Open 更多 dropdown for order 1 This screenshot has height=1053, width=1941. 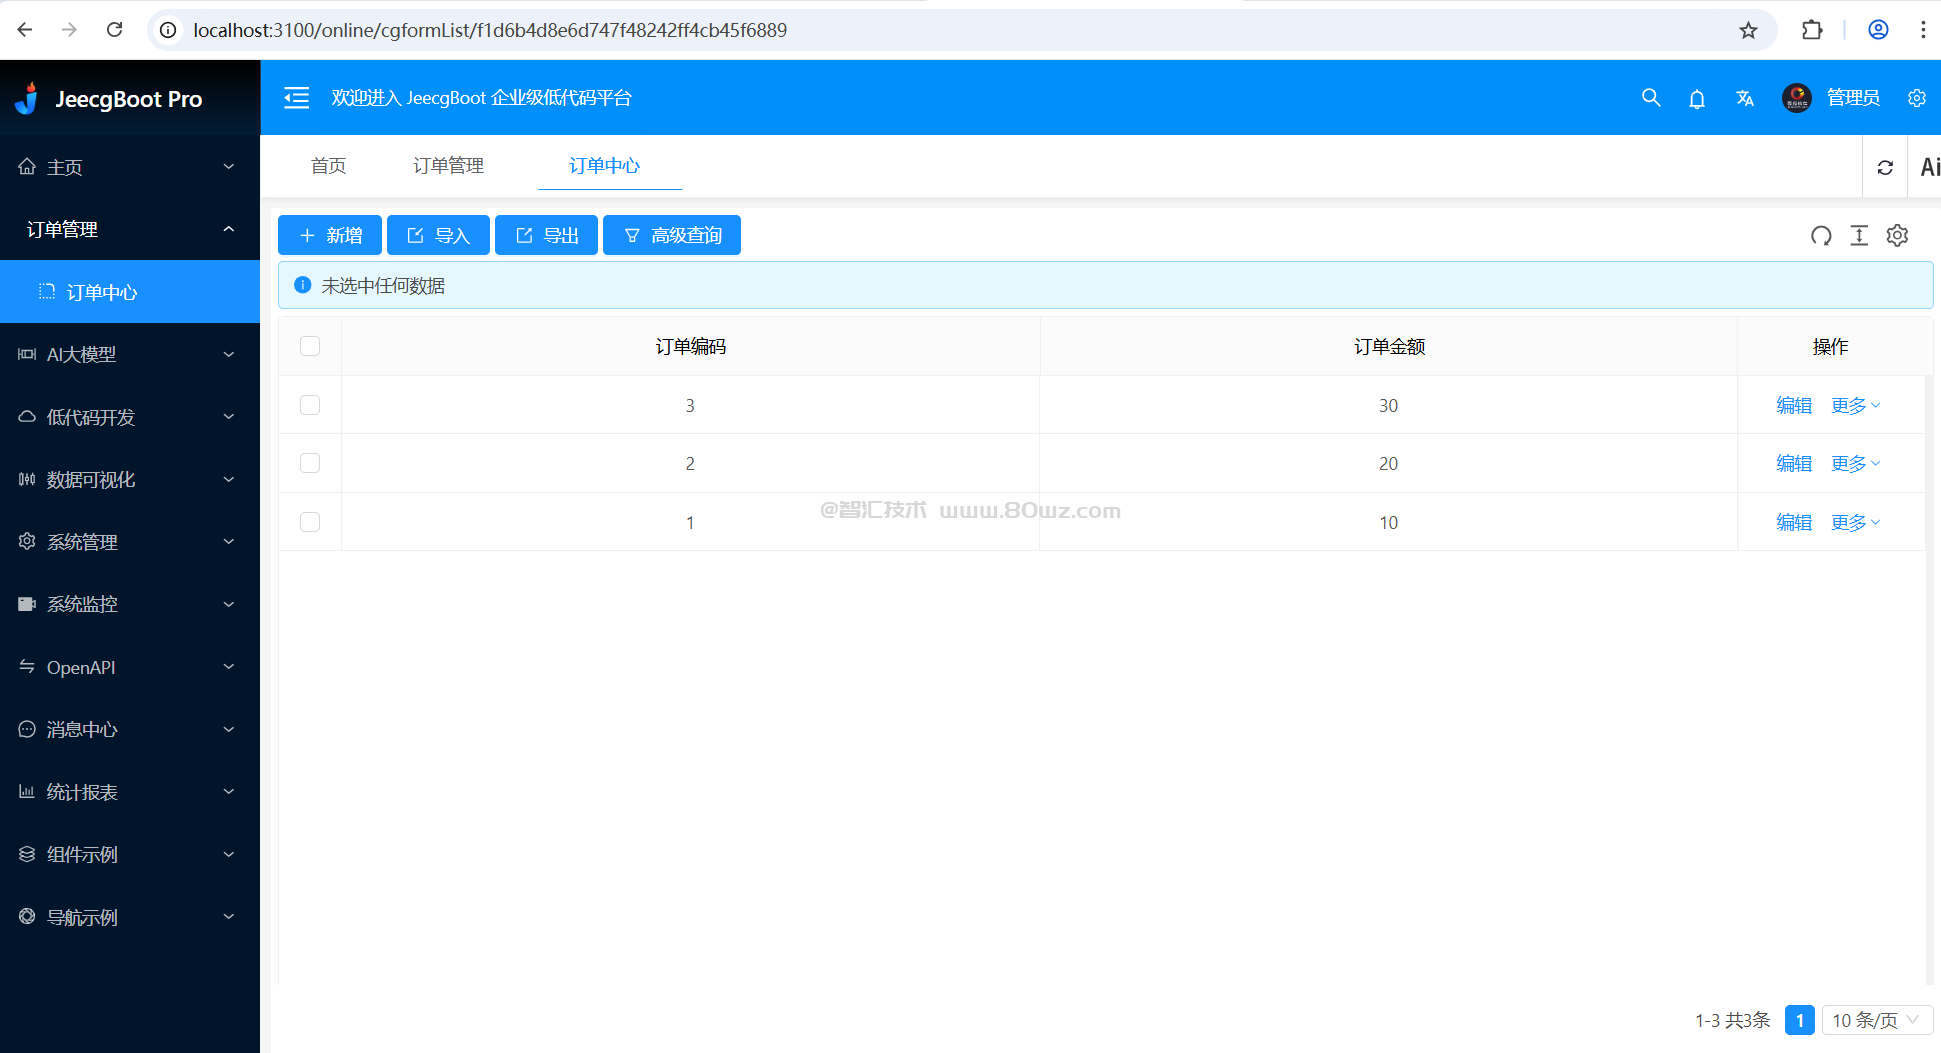pos(1856,522)
